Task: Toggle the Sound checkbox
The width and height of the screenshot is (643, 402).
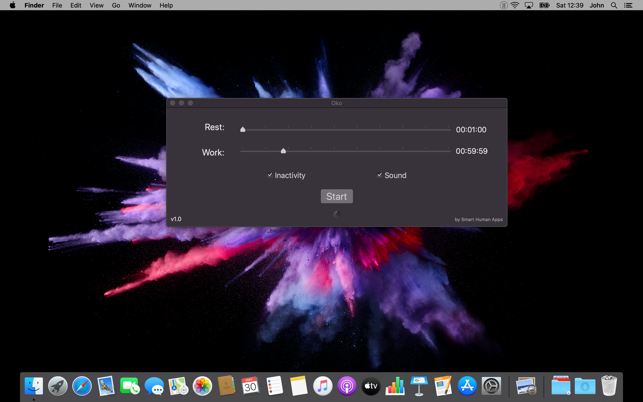Action: coord(379,175)
